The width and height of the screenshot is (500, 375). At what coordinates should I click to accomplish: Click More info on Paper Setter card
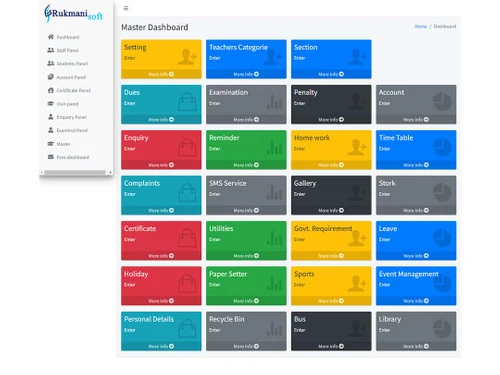pos(246,301)
